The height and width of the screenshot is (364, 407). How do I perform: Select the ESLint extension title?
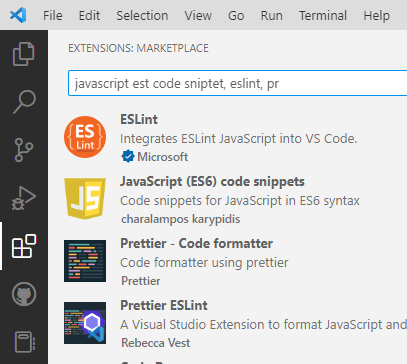(139, 119)
